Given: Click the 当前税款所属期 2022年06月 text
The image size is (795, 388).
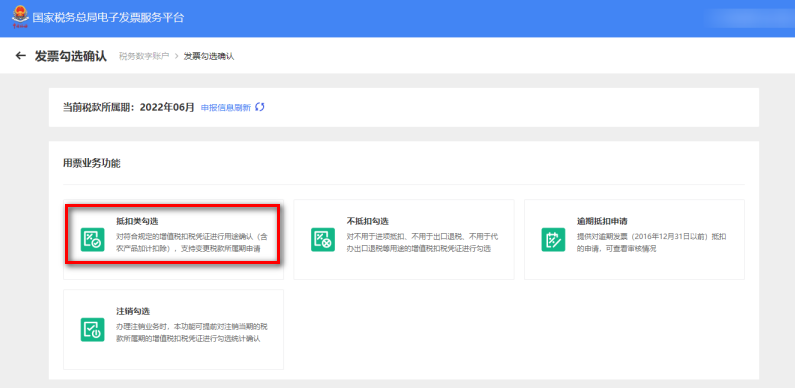Looking at the screenshot, I should pyautogui.click(x=128, y=108).
